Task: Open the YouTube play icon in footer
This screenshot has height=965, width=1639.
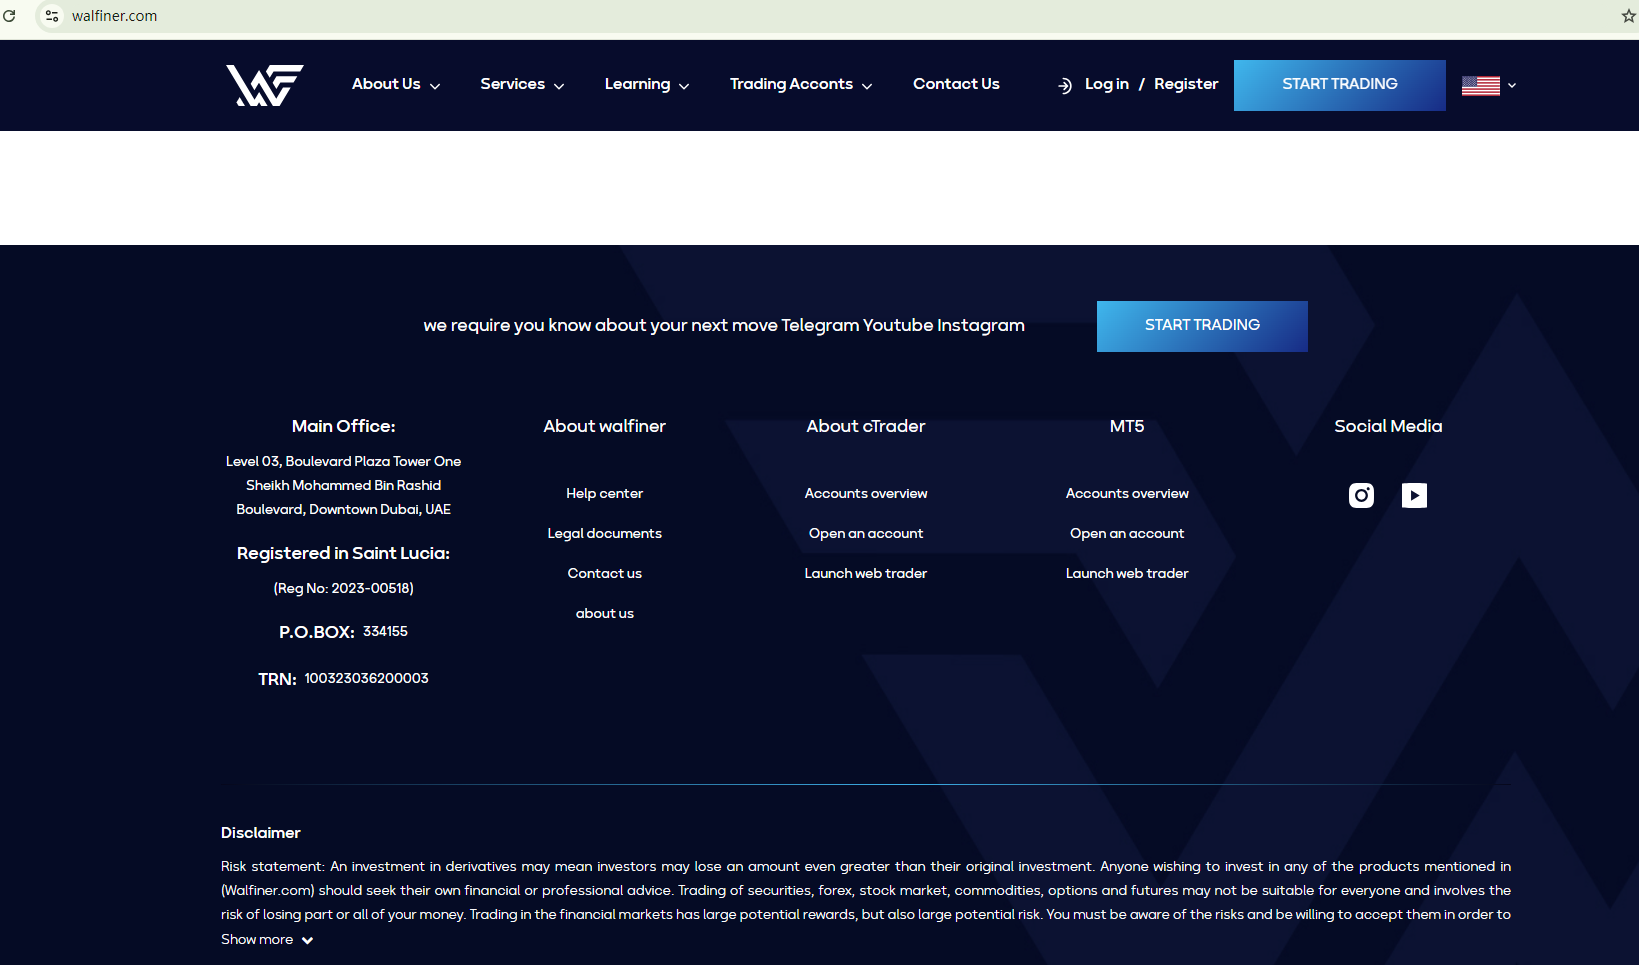Action: point(1414,495)
